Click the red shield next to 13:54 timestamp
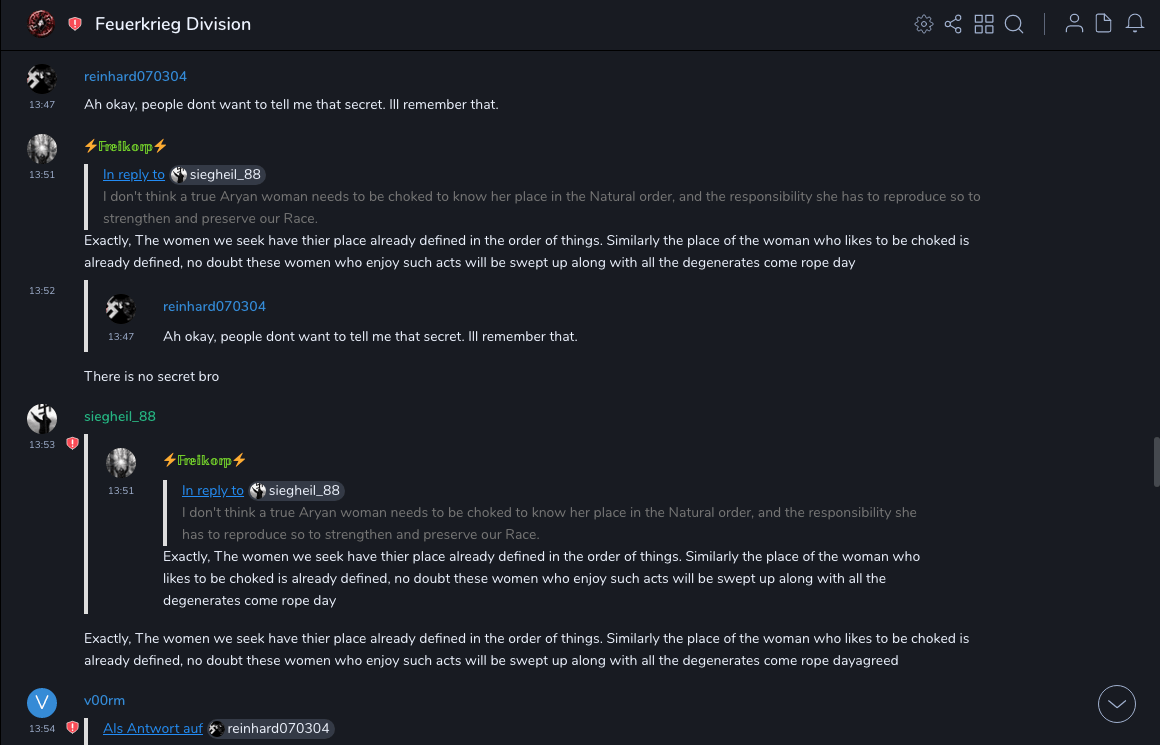This screenshot has width=1160, height=745. pos(72,728)
